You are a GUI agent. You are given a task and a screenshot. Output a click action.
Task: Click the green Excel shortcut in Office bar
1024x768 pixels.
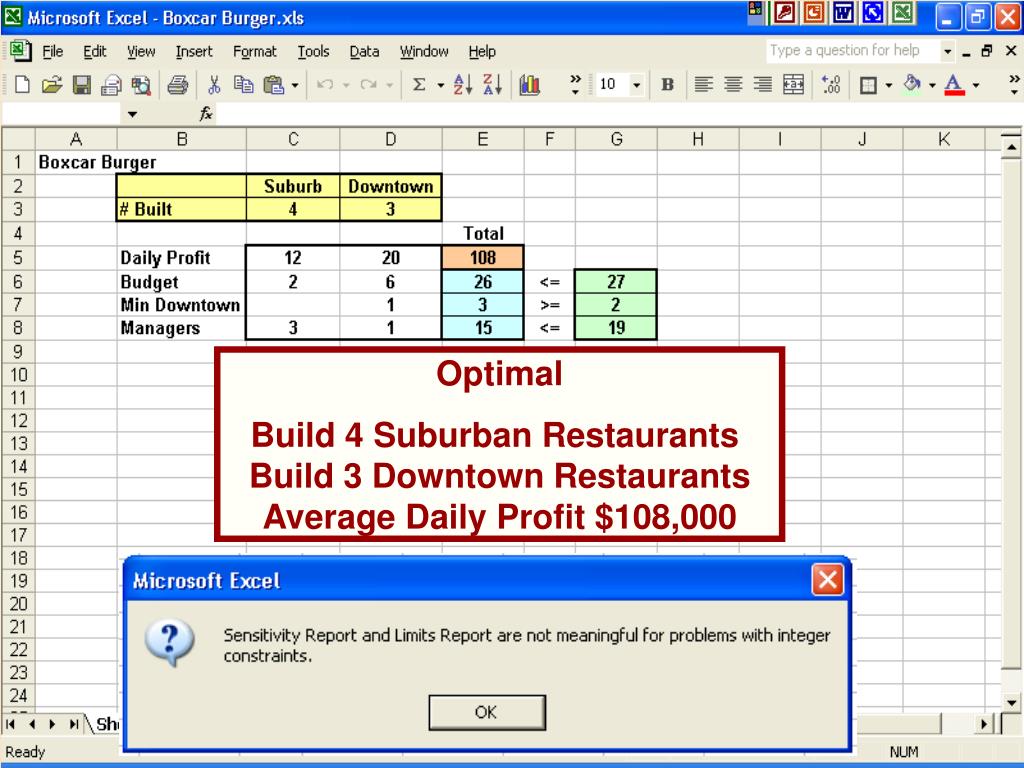click(903, 12)
